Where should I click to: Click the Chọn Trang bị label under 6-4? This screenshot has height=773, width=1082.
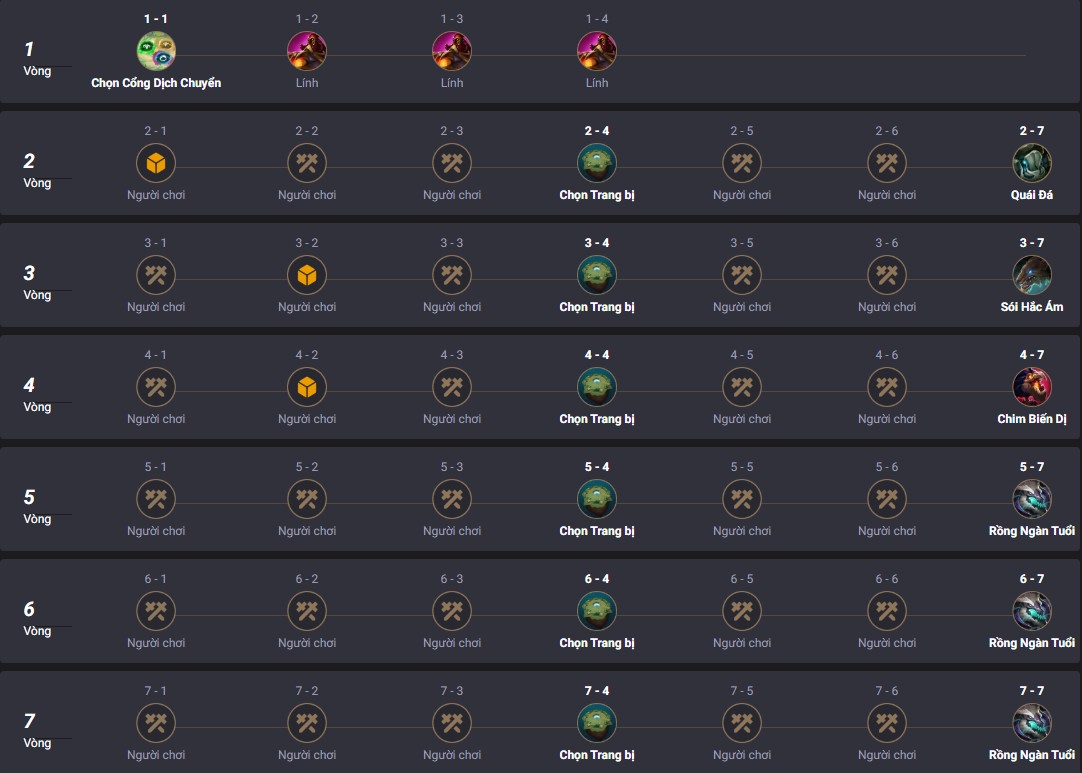tap(597, 643)
